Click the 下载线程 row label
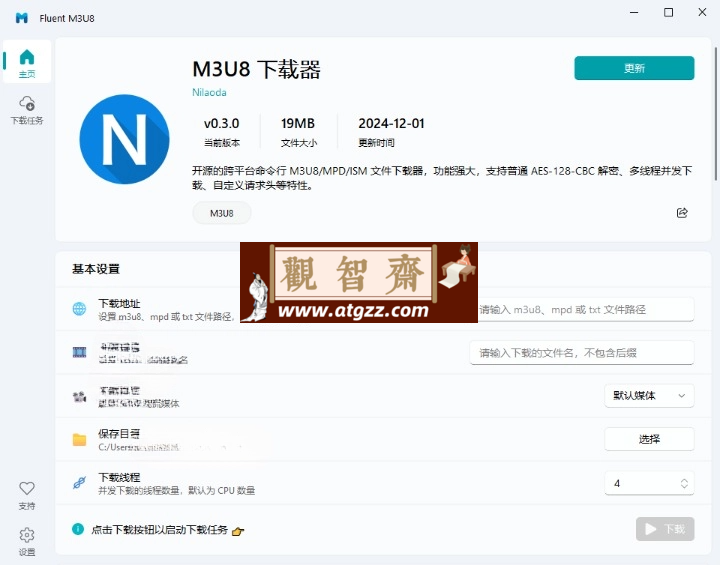This screenshot has height=565, width=720. 119,477
